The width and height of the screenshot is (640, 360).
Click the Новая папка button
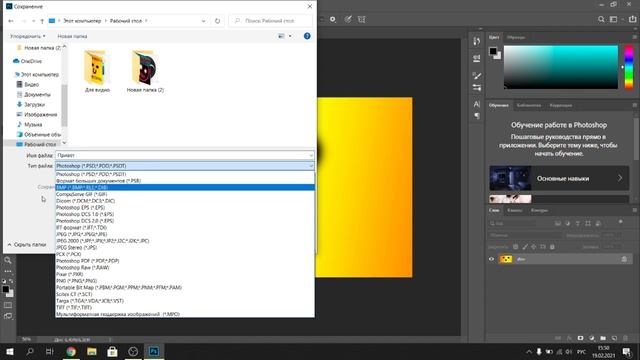coord(72,36)
